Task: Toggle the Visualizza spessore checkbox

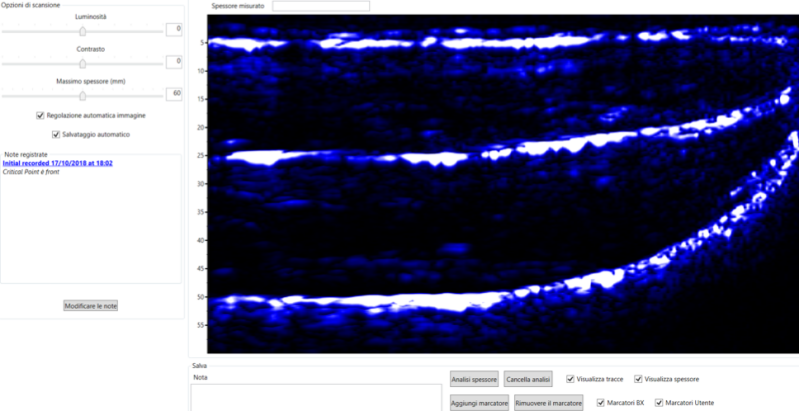Action: pyautogui.click(x=639, y=379)
